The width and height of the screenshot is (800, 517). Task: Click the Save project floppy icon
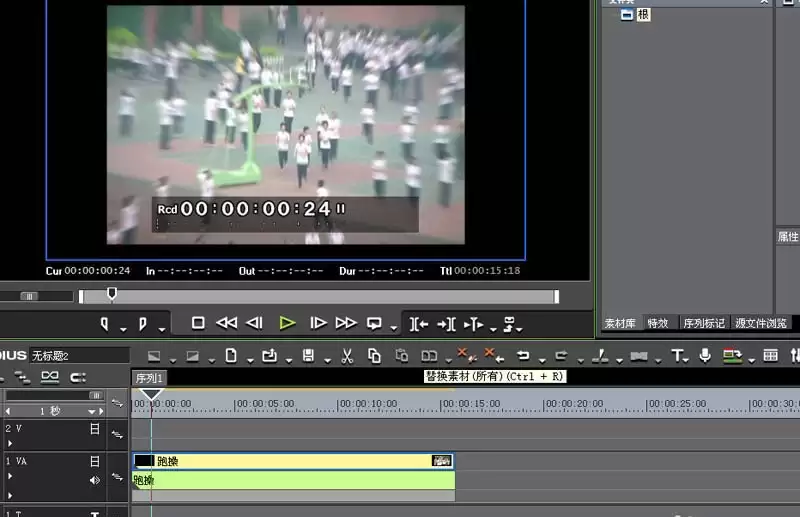click(x=308, y=356)
